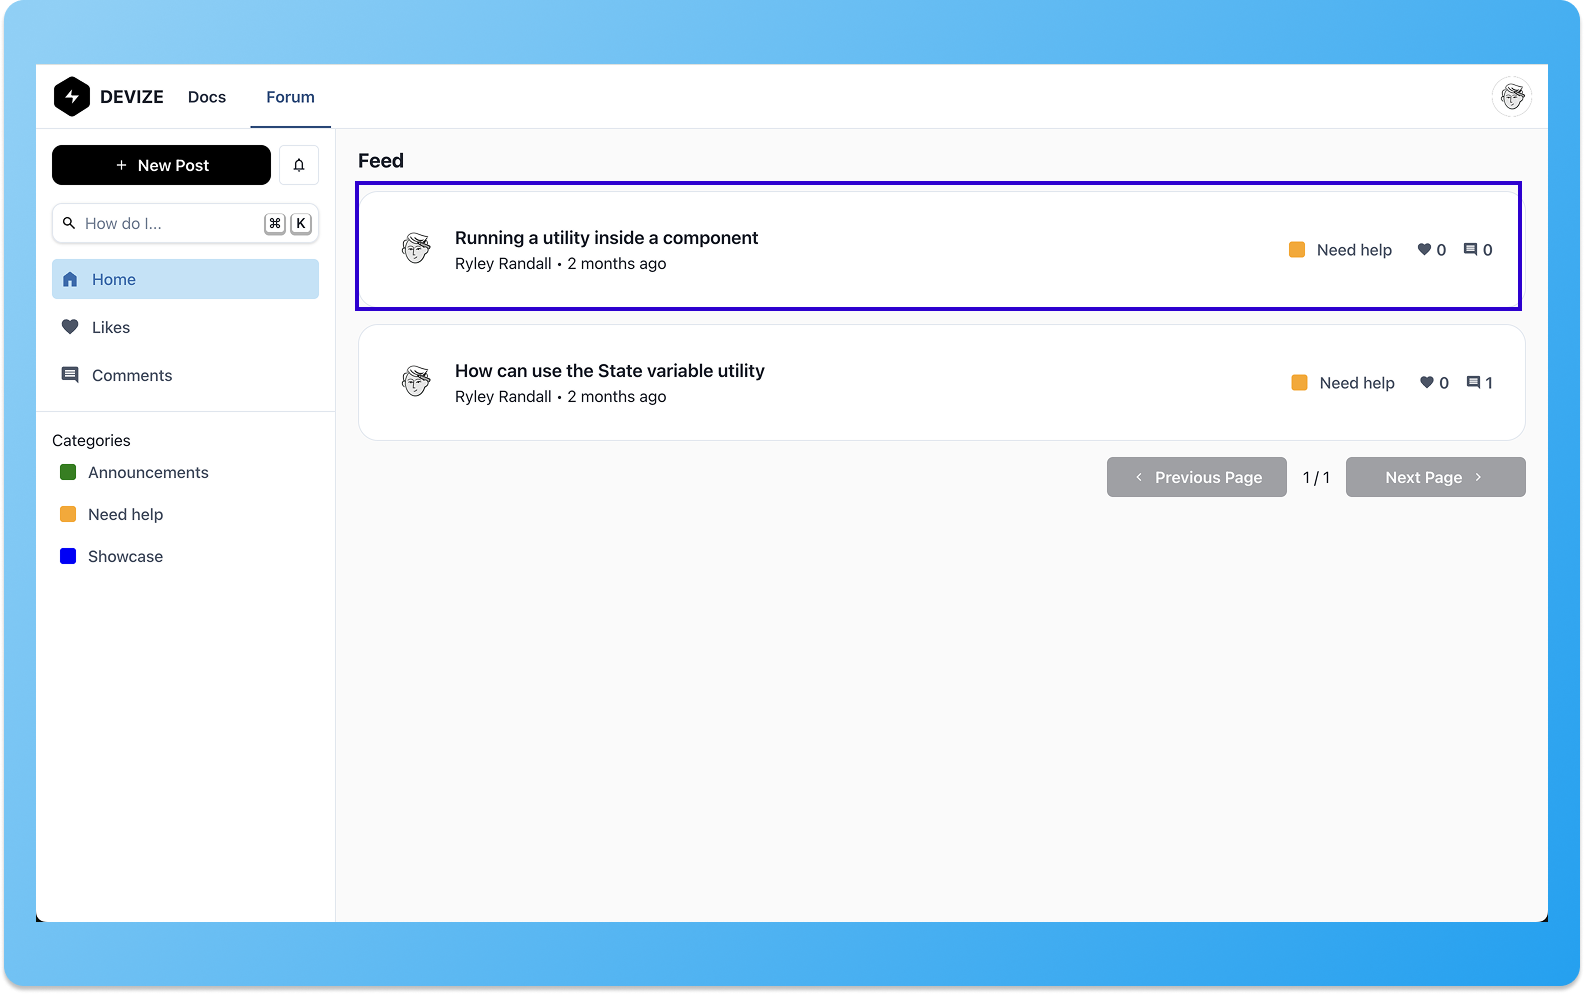The height and width of the screenshot is (994, 1584).
Task: Go to the Next Page
Action: [x=1435, y=477]
